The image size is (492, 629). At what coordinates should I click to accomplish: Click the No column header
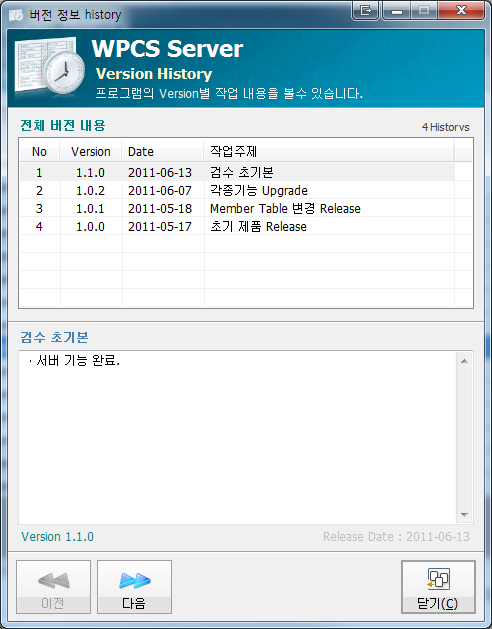[39, 151]
